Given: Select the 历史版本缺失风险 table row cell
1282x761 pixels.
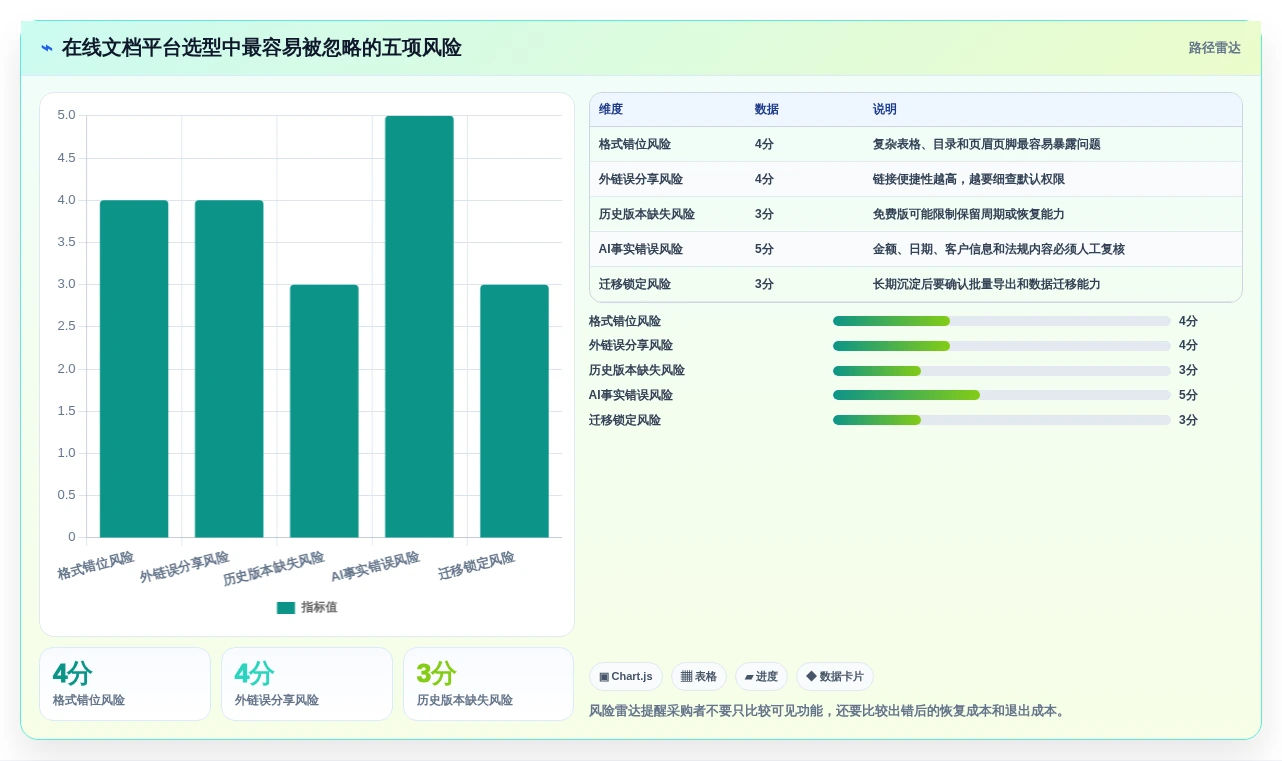Looking at the screenshot, I should (x=647, y=214).
